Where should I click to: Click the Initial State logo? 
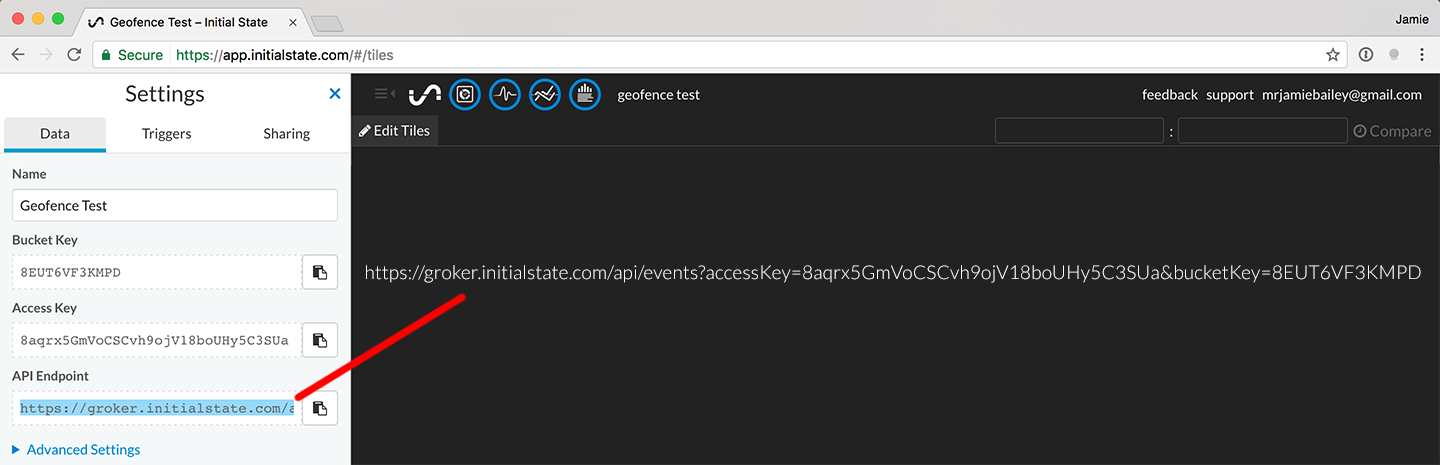pos(425,95)
